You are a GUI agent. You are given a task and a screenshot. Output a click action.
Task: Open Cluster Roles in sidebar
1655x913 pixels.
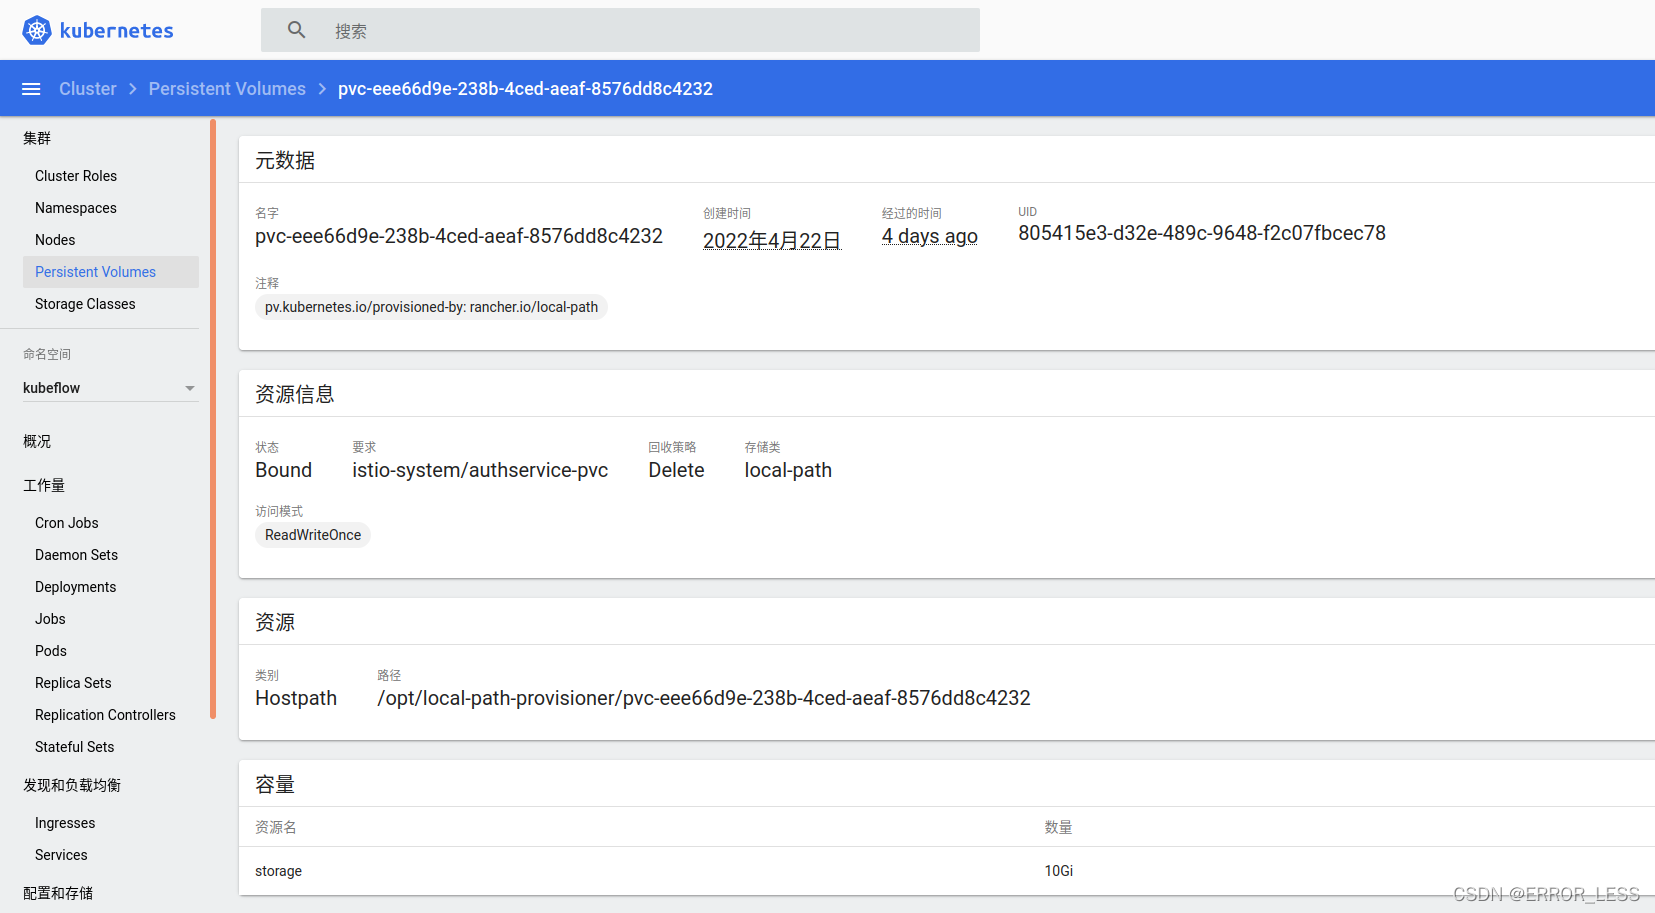[x=76, y=176]
